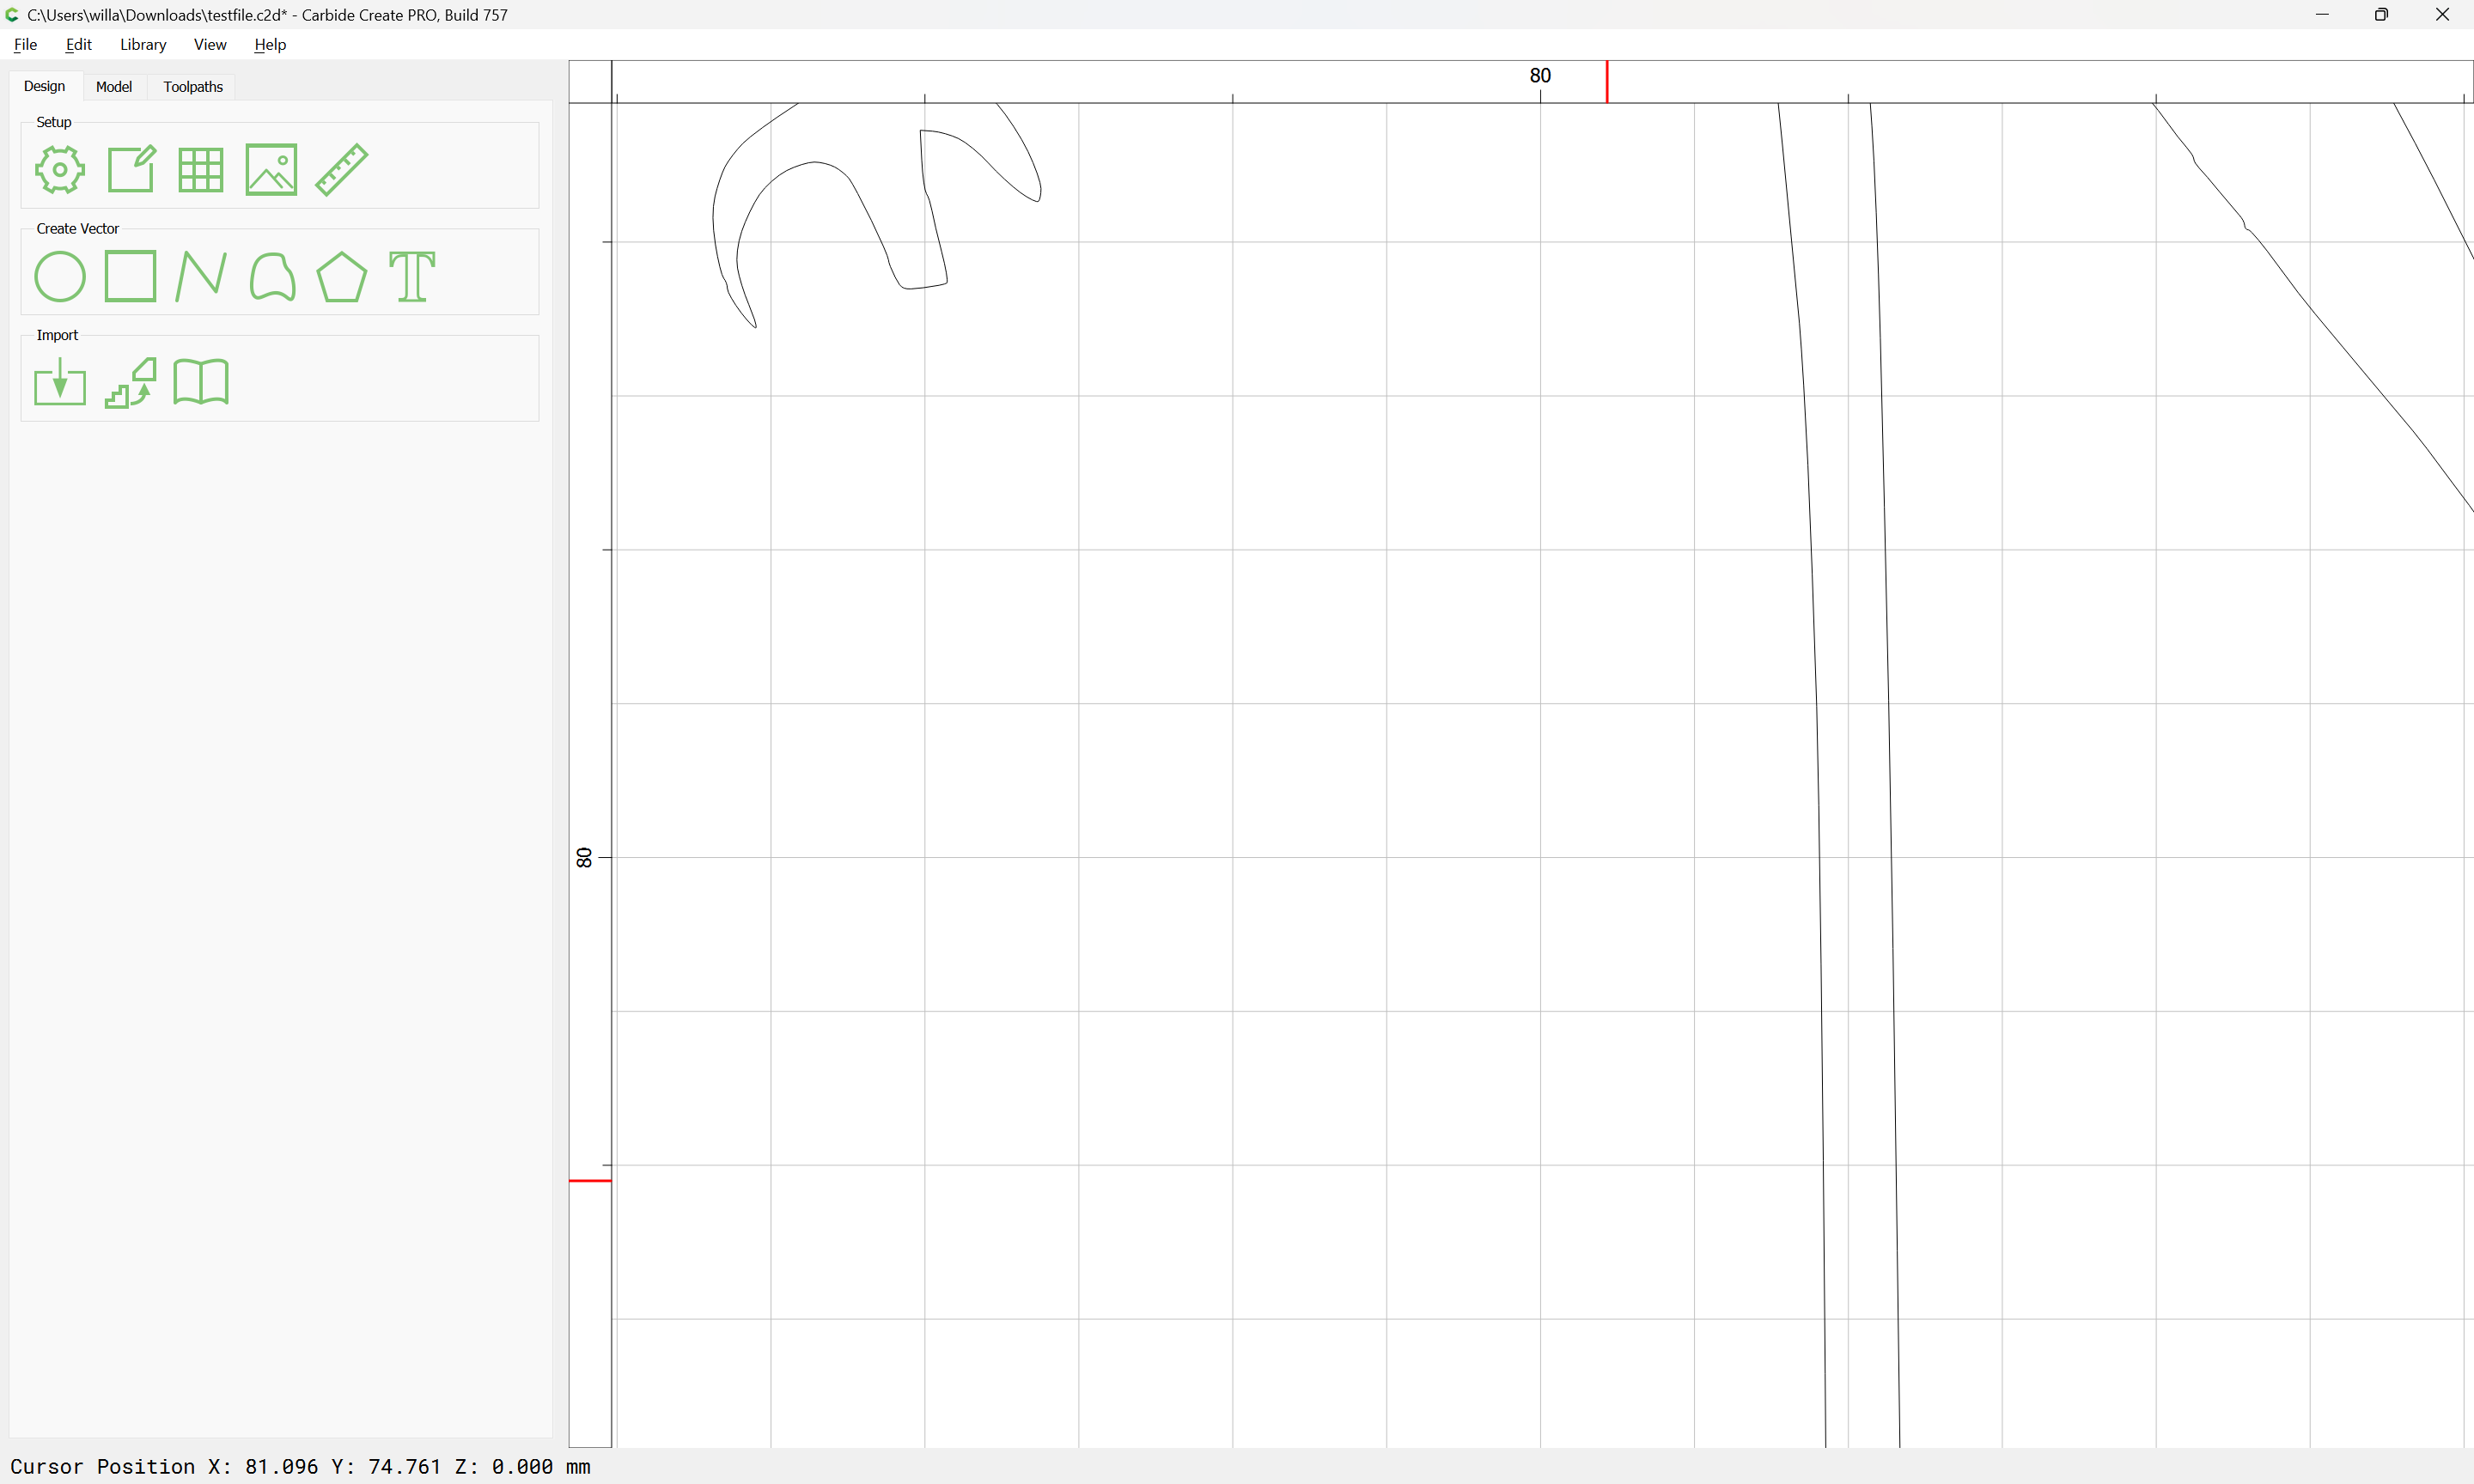Open Job Setup gear icon
Screen dimensions: 2474x1484
(60, 170)
